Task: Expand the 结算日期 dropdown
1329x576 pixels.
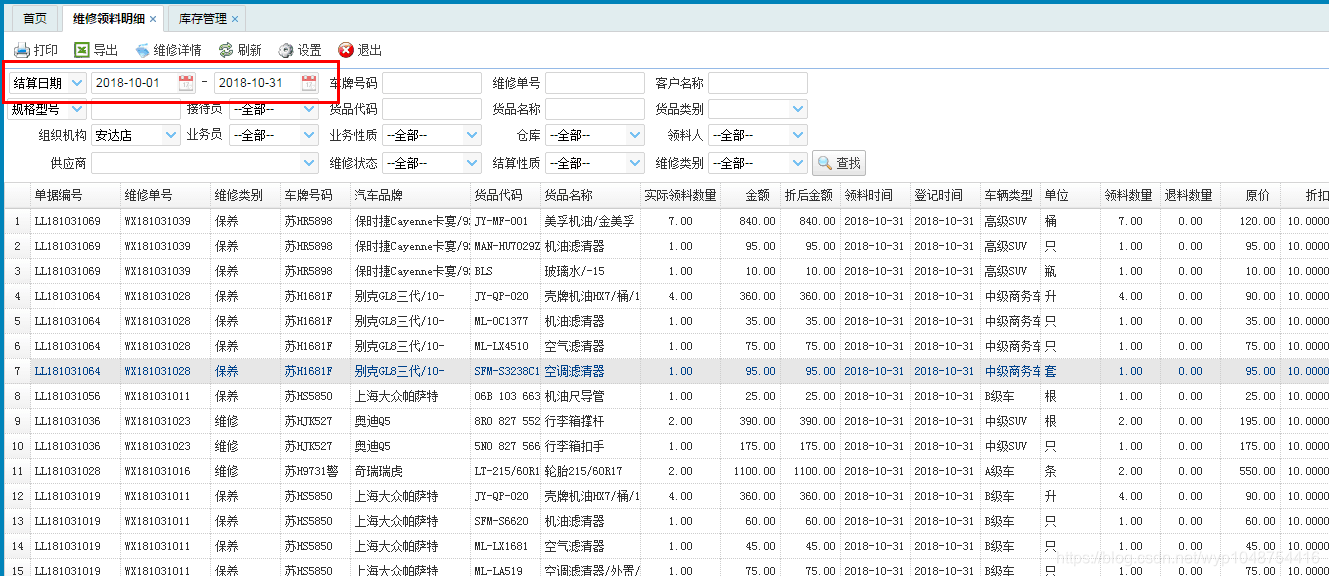Action: click(x=78, y=83)
